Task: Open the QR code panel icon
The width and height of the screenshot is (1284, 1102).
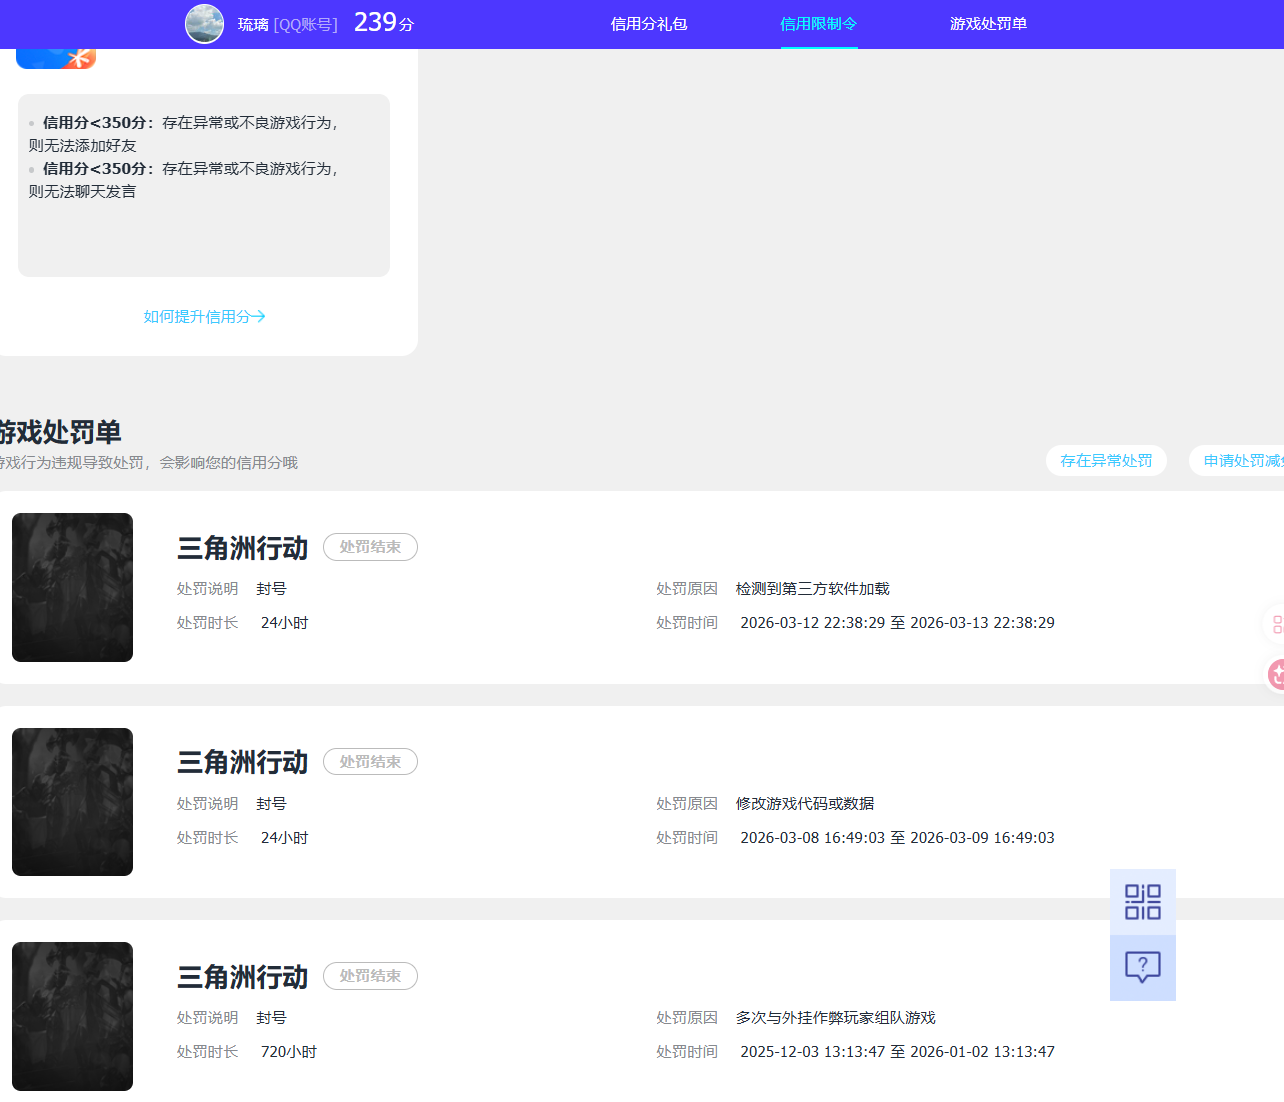Action: pyautogui.click(x=1142, y=900)
